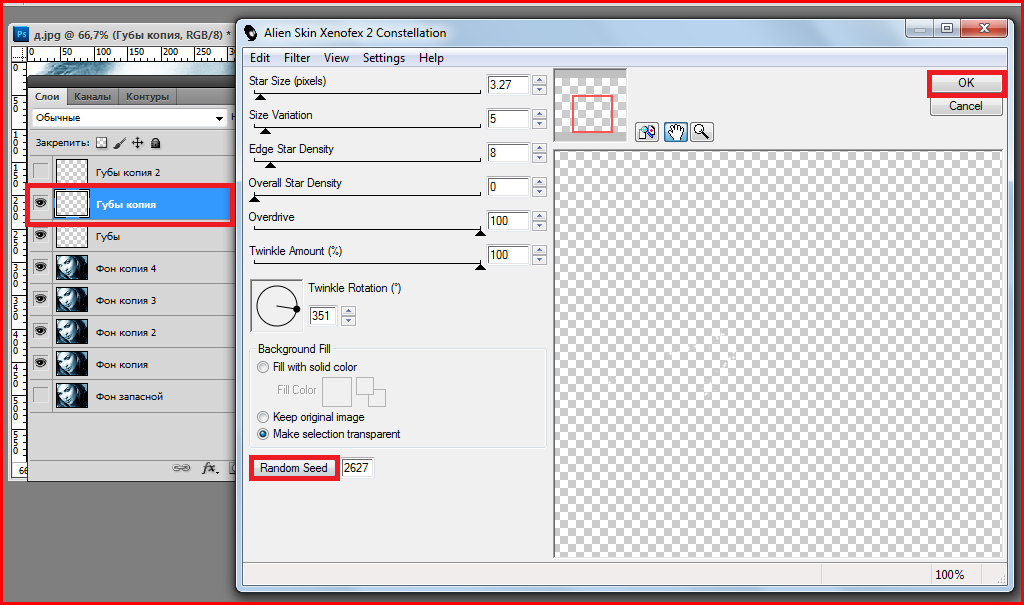This screenshot has width=1024, height=605.
Task: Click the lock image pixels brush icon
Action: click(x=120, y=142)
